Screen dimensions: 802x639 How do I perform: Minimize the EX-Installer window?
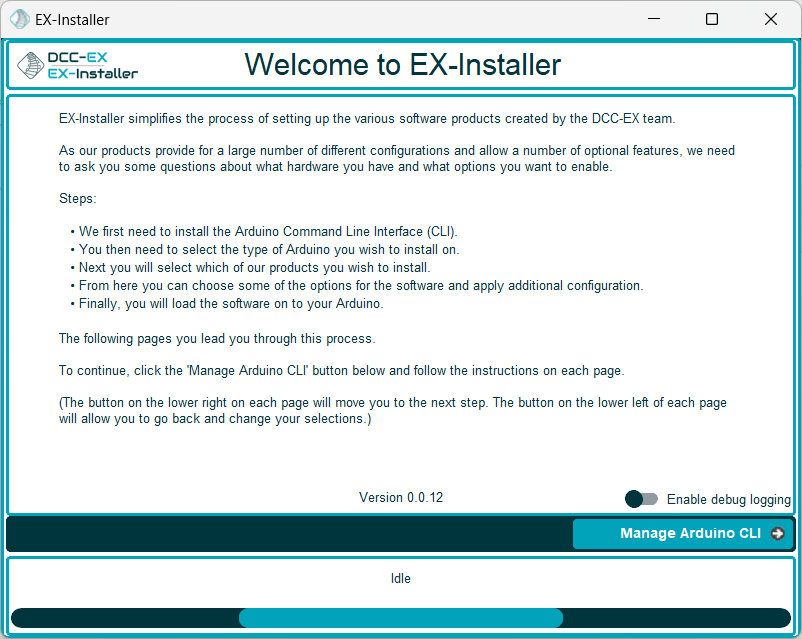click(x=653, y=19)
